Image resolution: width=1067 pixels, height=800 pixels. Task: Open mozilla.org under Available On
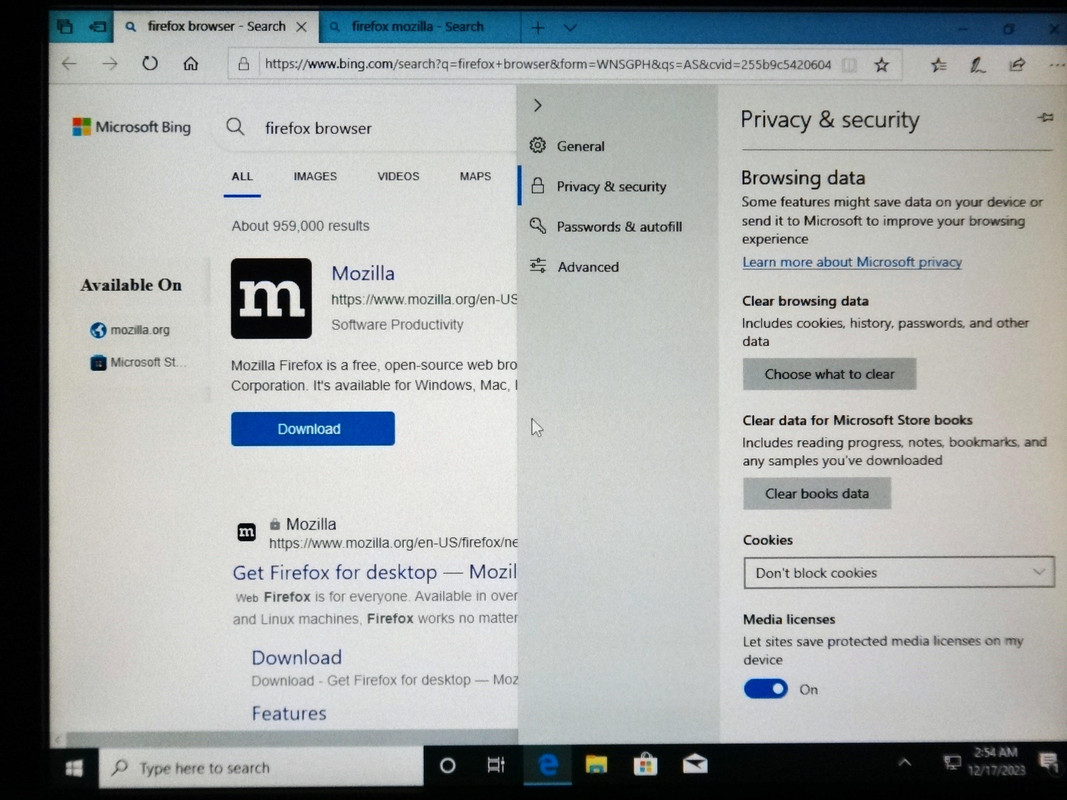pyautogui.click(x=130, y=330)
